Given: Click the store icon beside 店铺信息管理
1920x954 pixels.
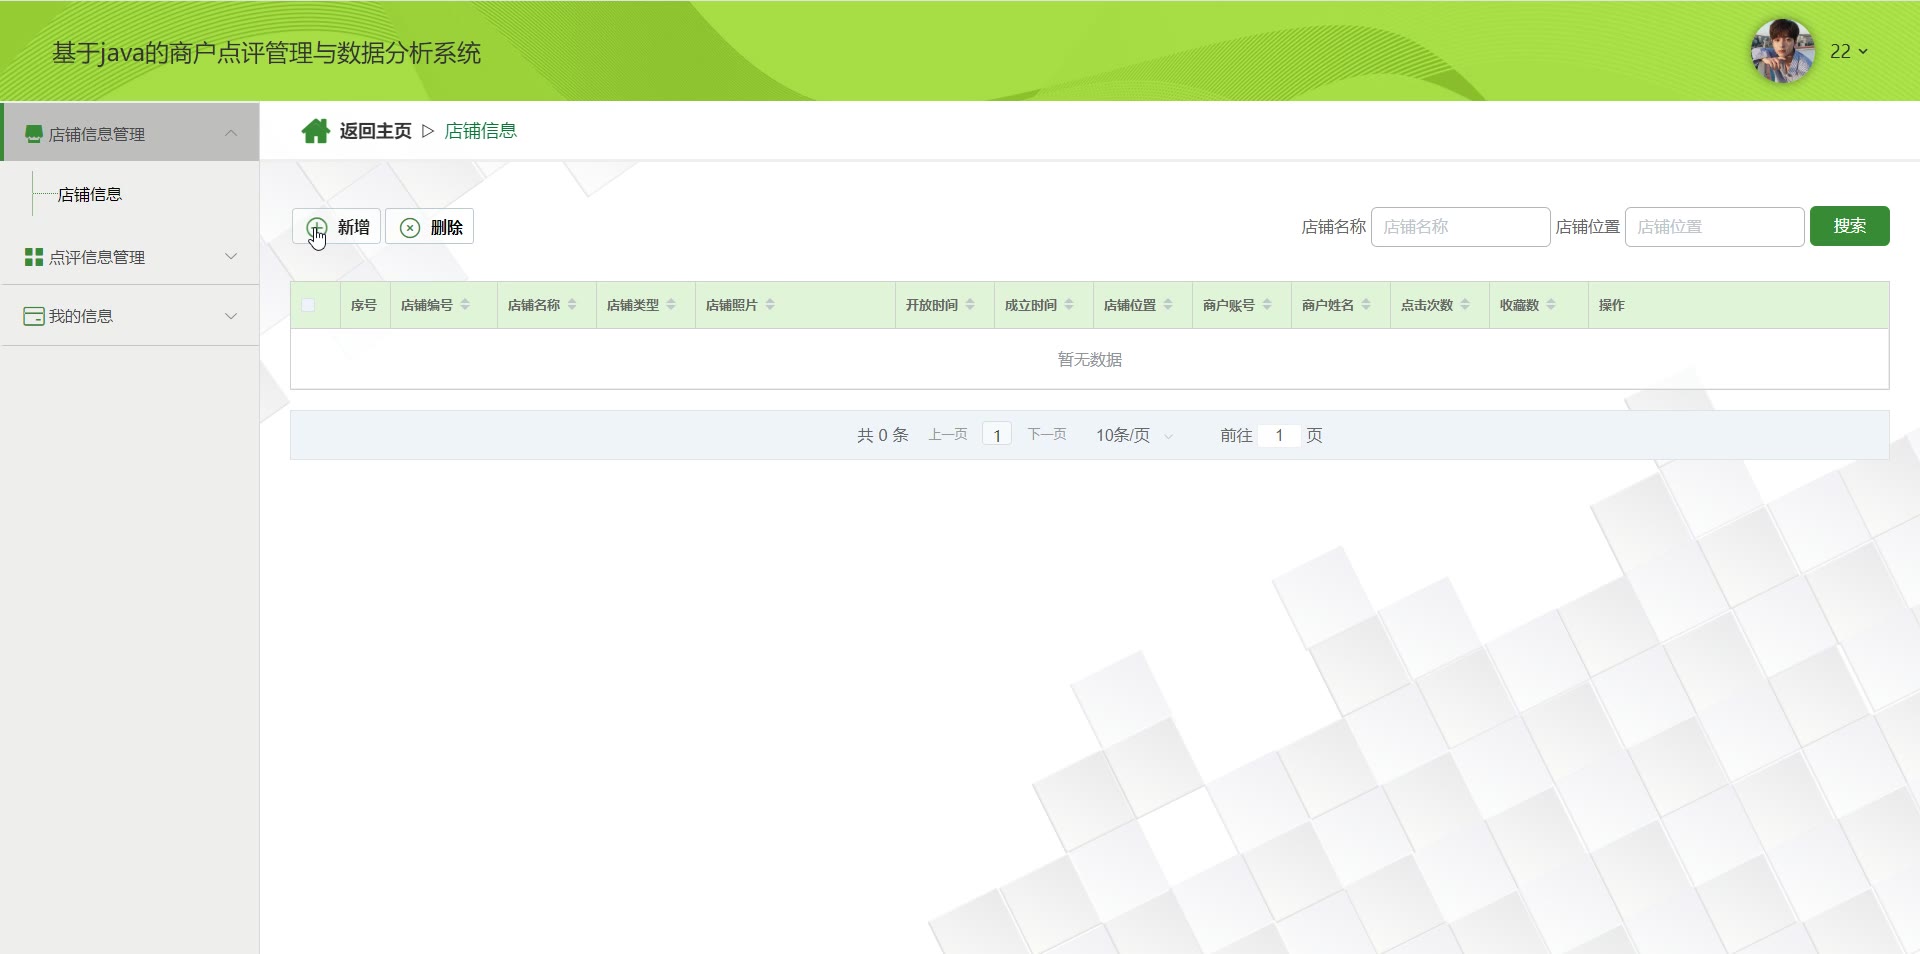Looking at the screenshot, I should [34, 134].
